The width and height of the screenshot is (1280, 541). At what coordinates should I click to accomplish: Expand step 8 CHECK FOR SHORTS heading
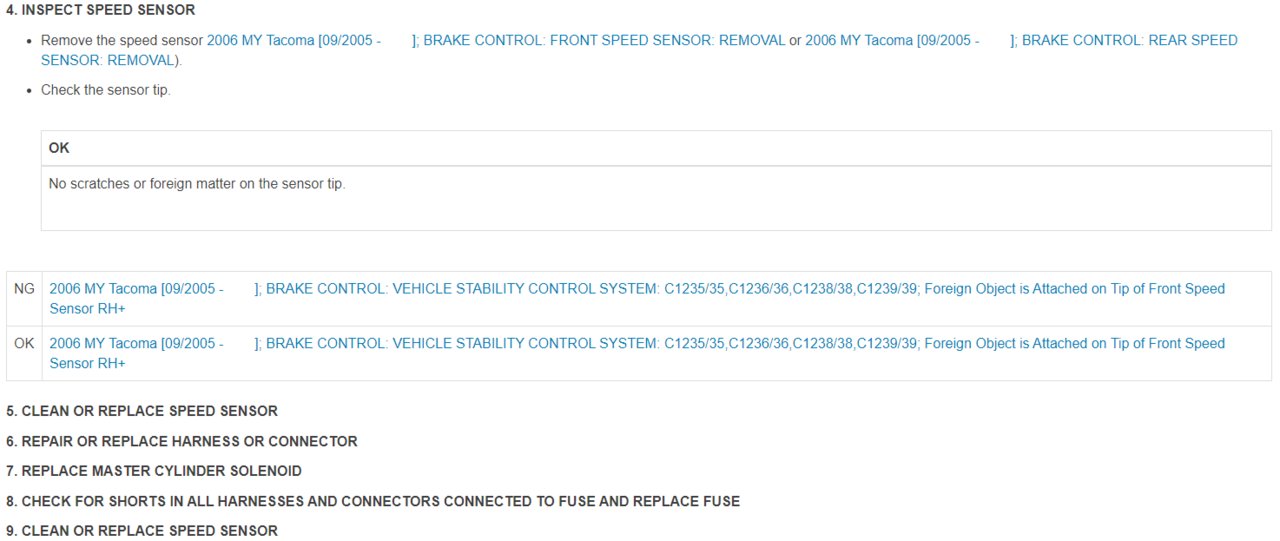[x=373, y=501]
